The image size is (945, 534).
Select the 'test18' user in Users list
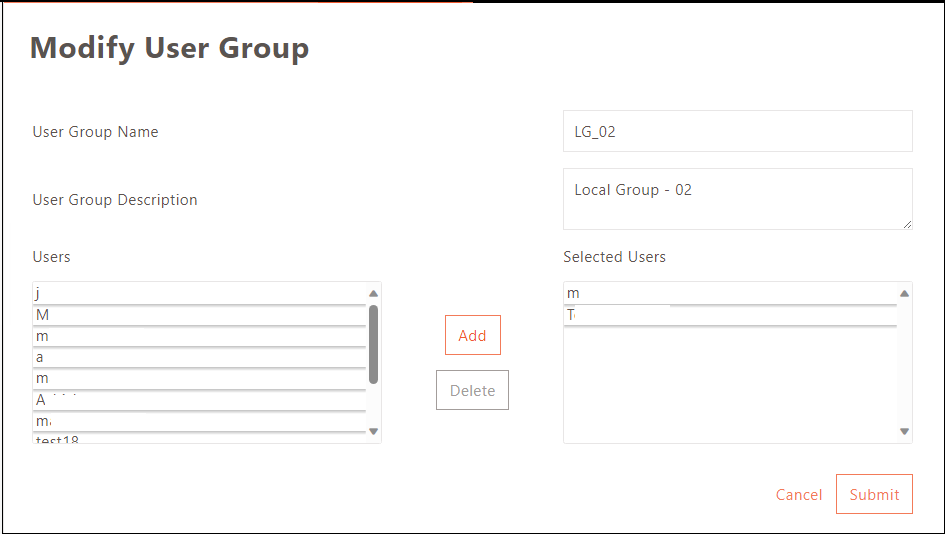pos(200,438)
